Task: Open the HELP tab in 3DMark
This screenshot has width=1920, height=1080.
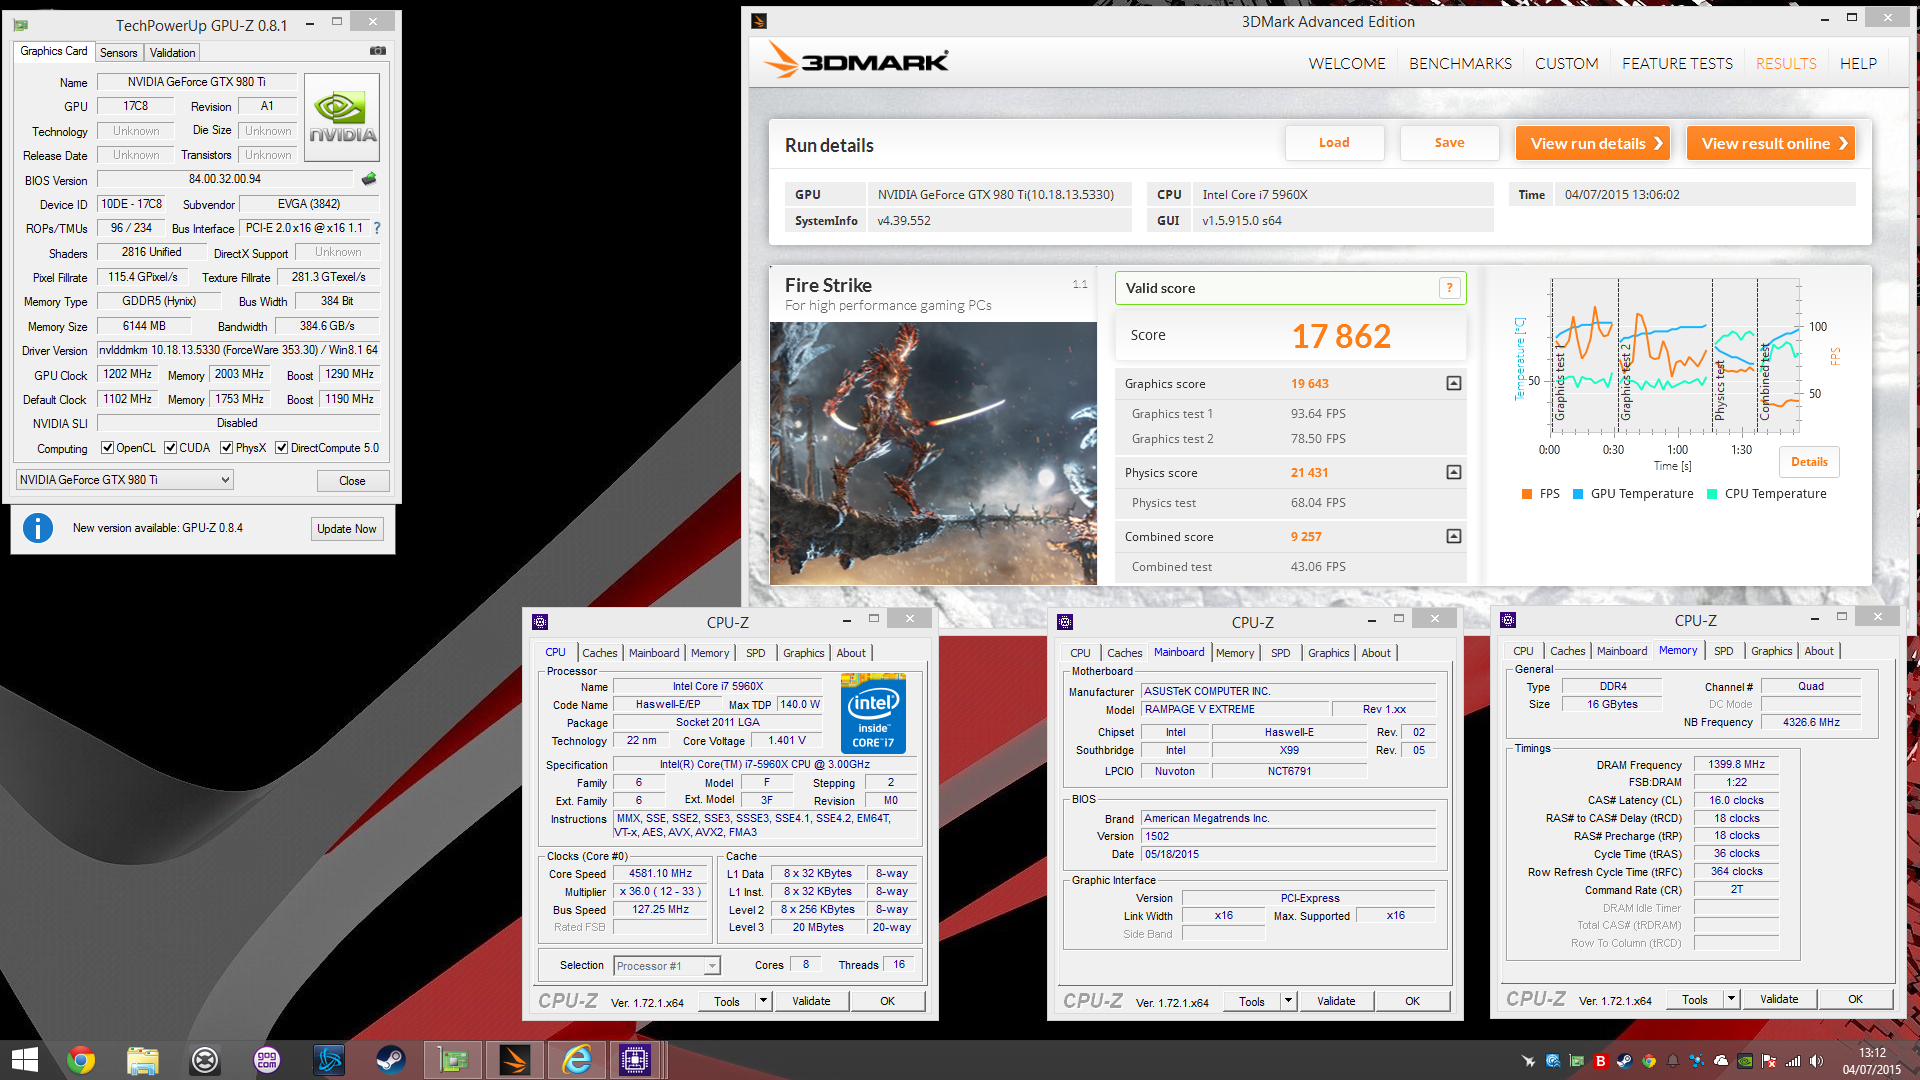Action: (x=1858, y=63)
